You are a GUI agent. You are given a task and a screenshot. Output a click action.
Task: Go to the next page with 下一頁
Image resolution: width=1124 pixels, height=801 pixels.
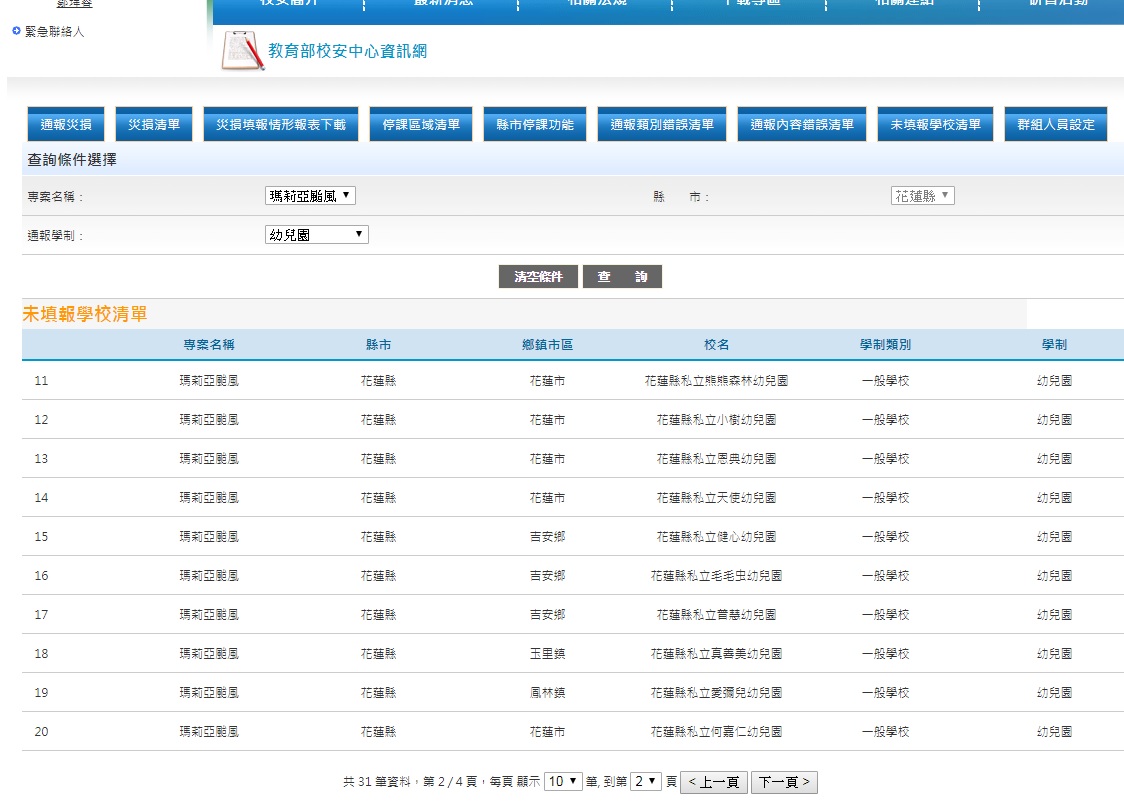(x=784, y=782)
